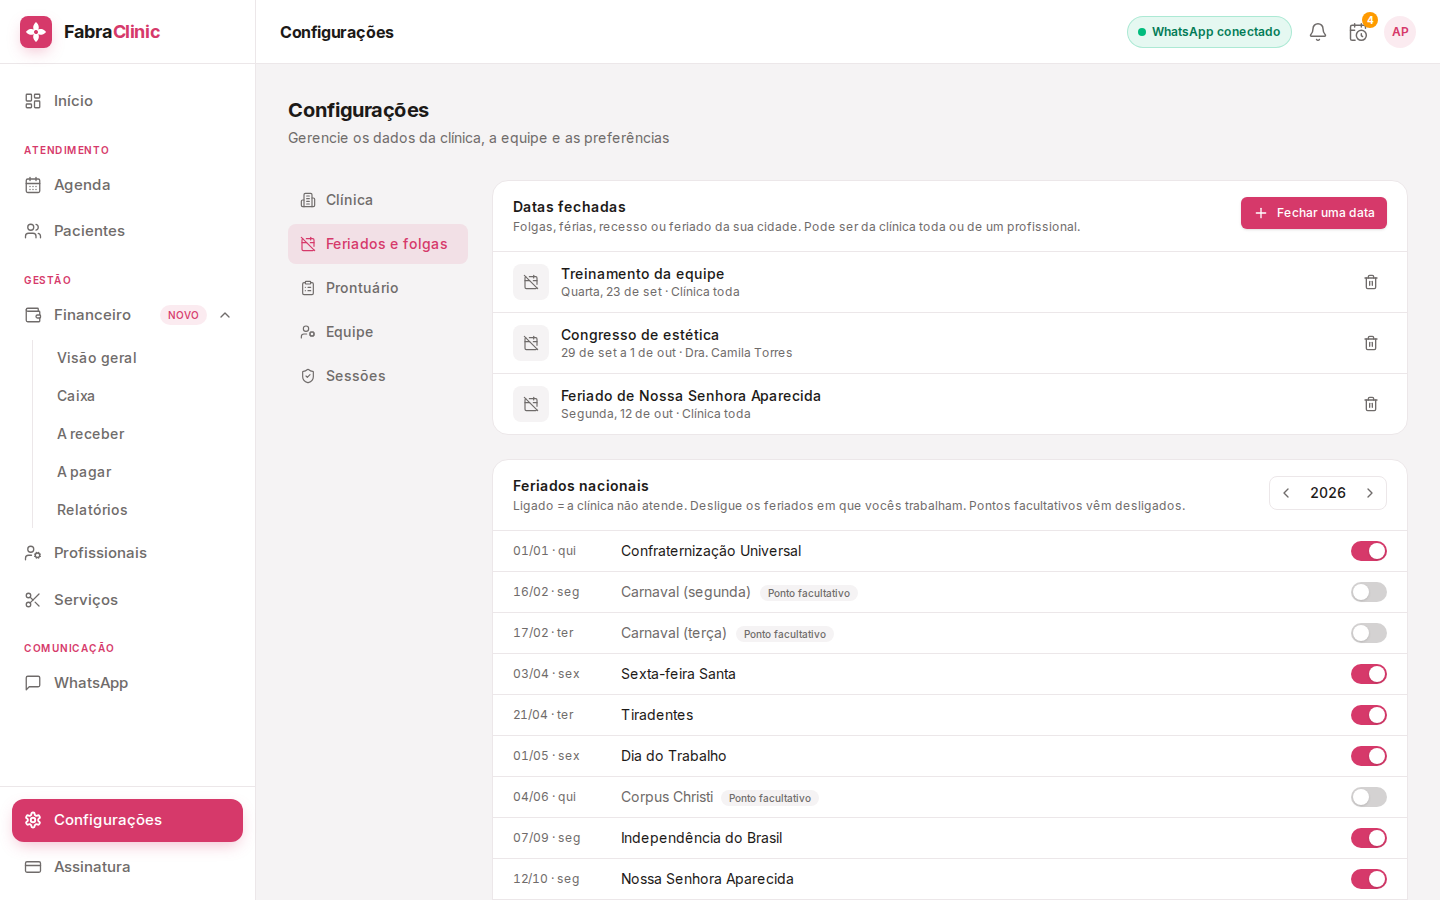Image resolution: width=1440 pixels, height=900 pixels.
Task: Click the calendar icon beside Treinamento da equipe
Action: pyautogui.click(x=531, y=282)
